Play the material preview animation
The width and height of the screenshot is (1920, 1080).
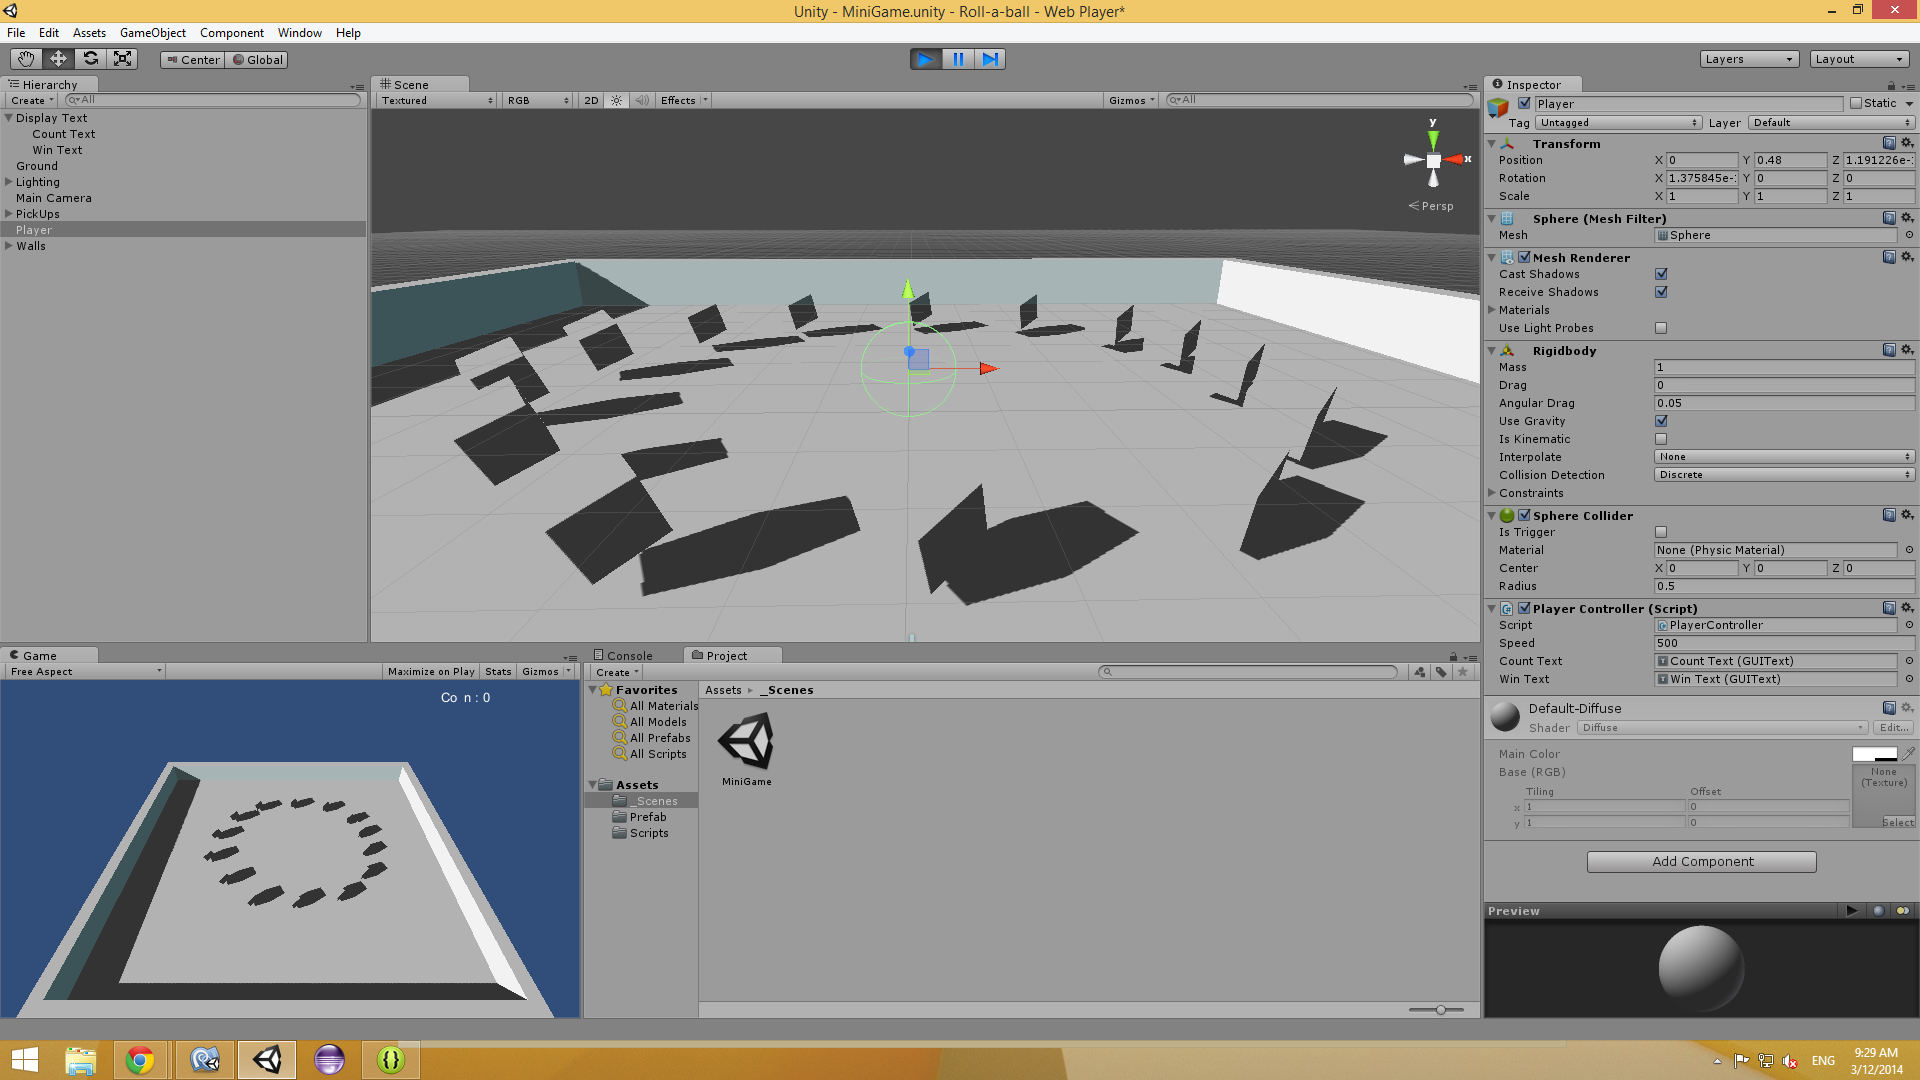(1852, 911)
